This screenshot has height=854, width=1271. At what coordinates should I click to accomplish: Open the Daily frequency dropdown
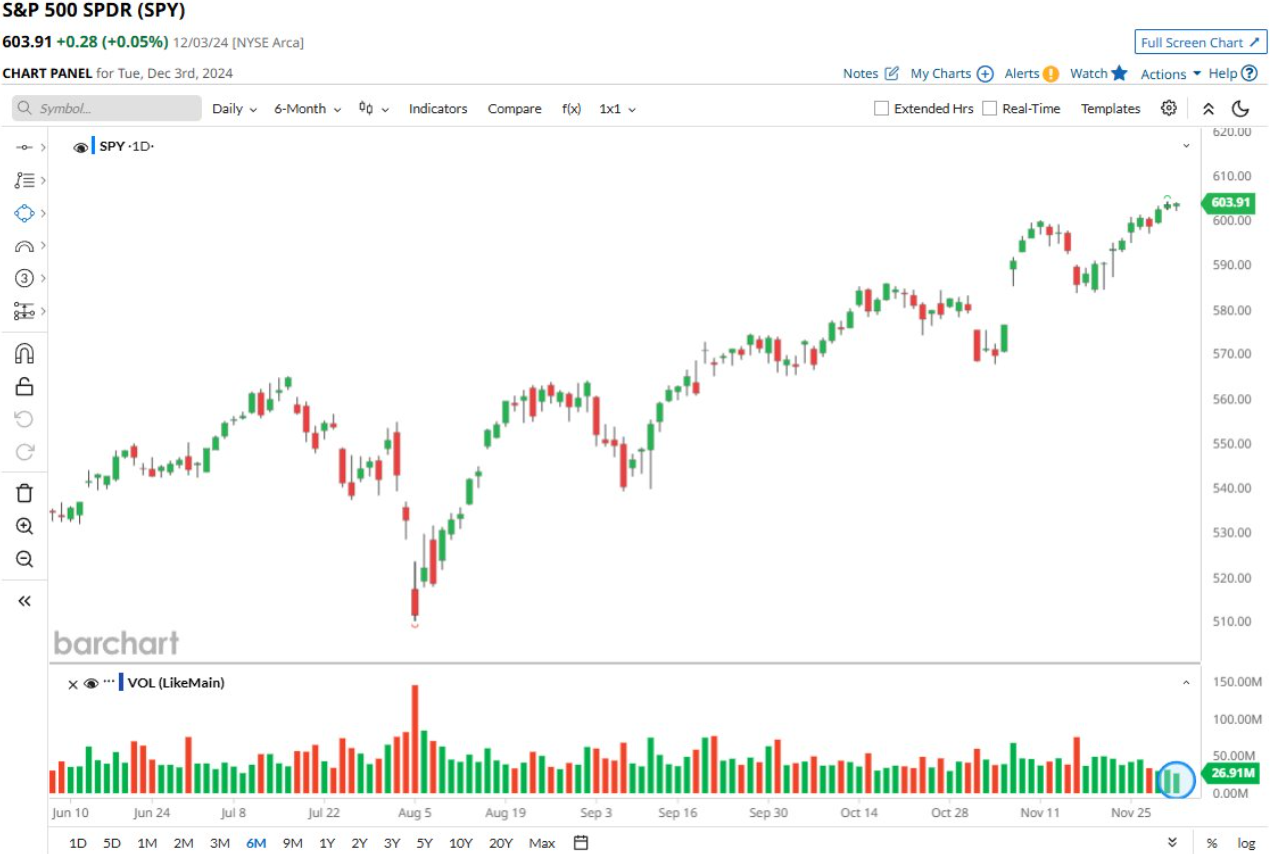click(234, 108)
